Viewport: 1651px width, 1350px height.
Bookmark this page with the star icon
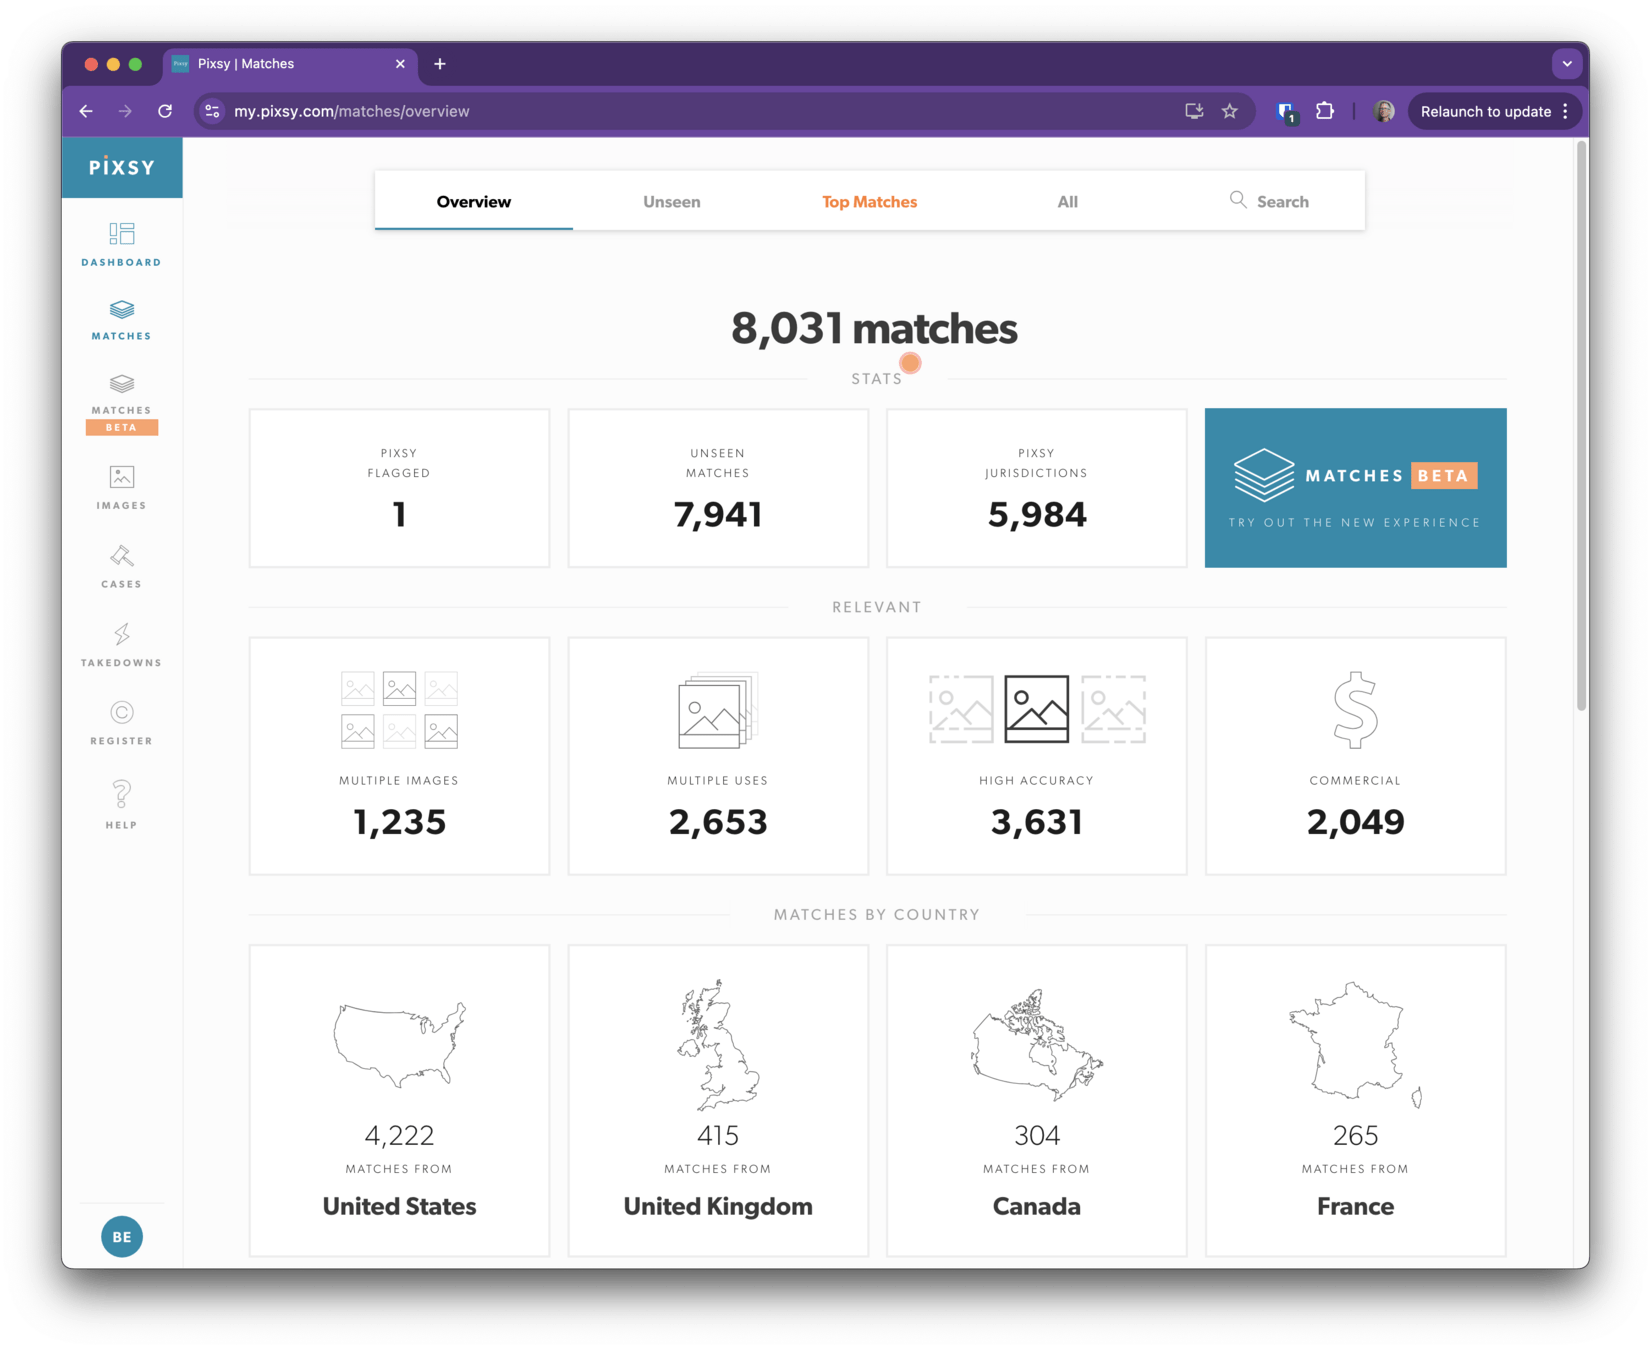click(x=1230, y=111)
